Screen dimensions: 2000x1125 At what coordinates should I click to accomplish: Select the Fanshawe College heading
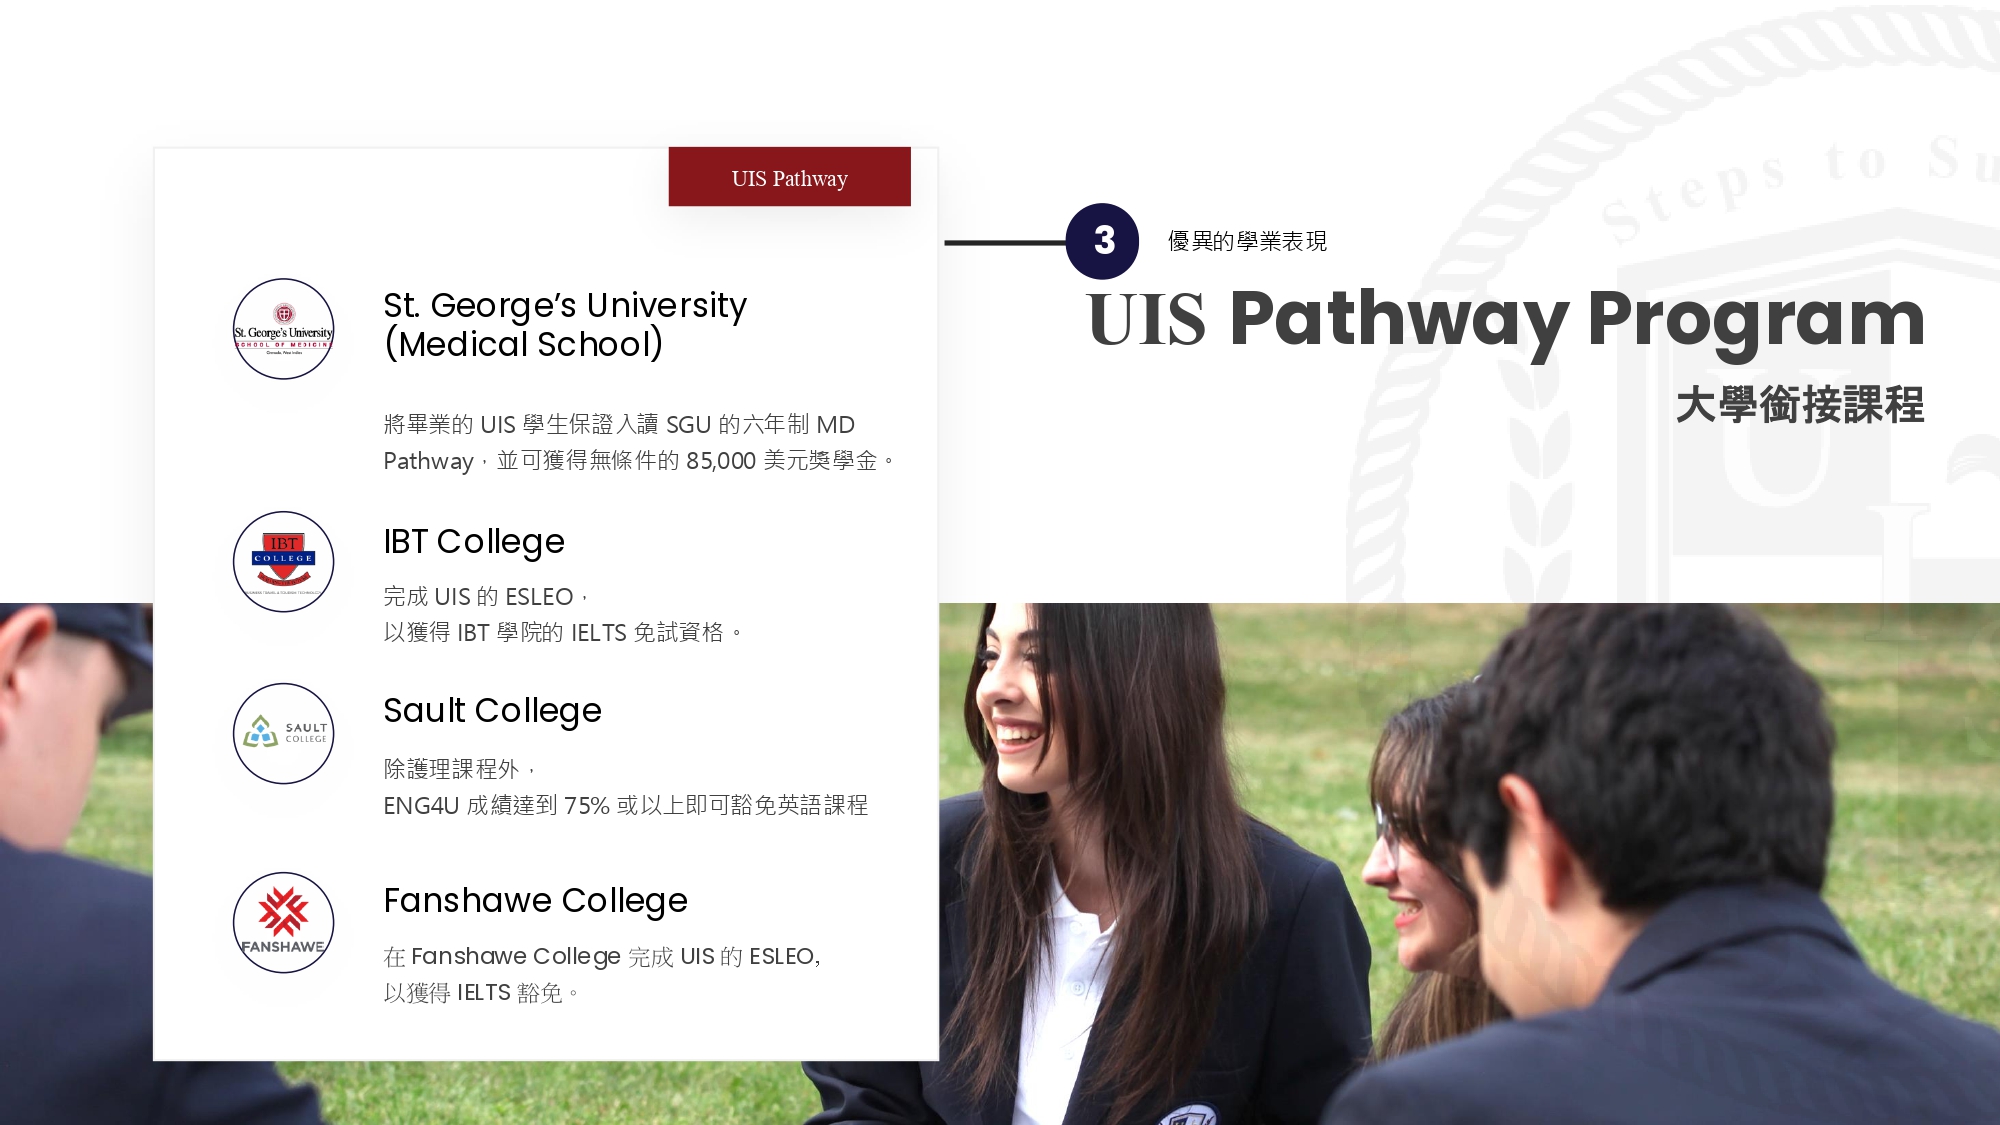[535, 900]
